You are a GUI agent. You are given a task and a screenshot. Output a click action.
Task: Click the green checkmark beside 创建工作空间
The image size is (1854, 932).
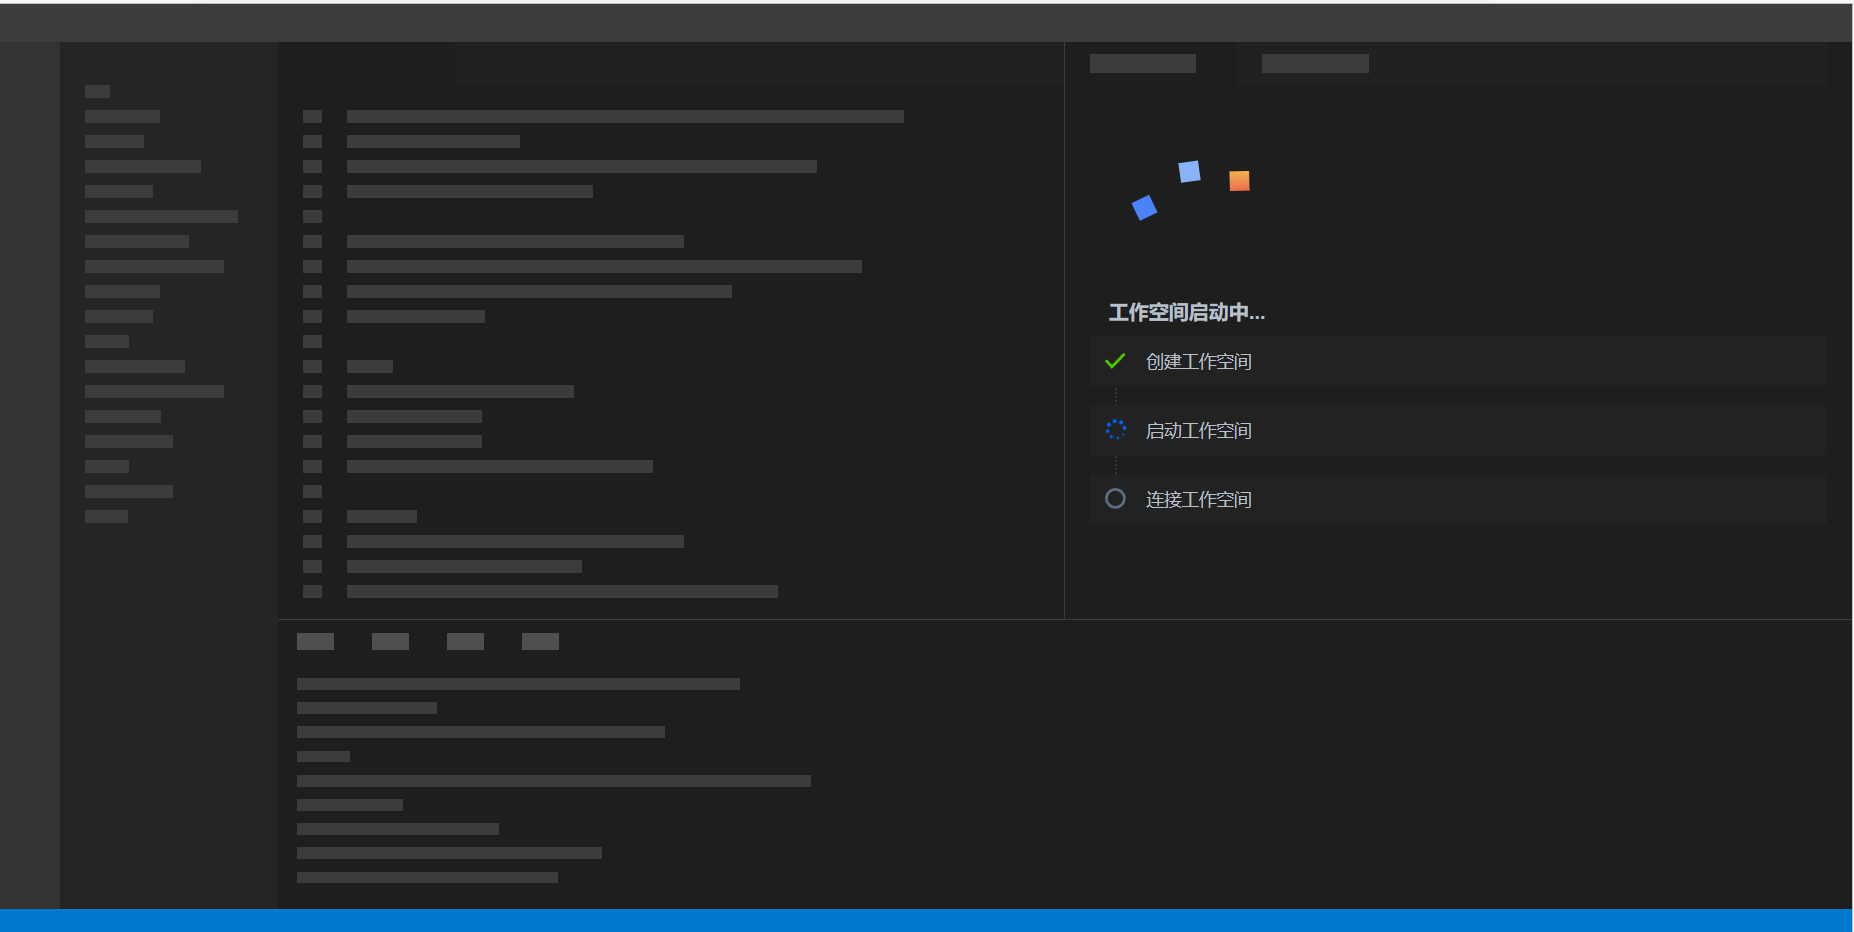click(1115, 361)
